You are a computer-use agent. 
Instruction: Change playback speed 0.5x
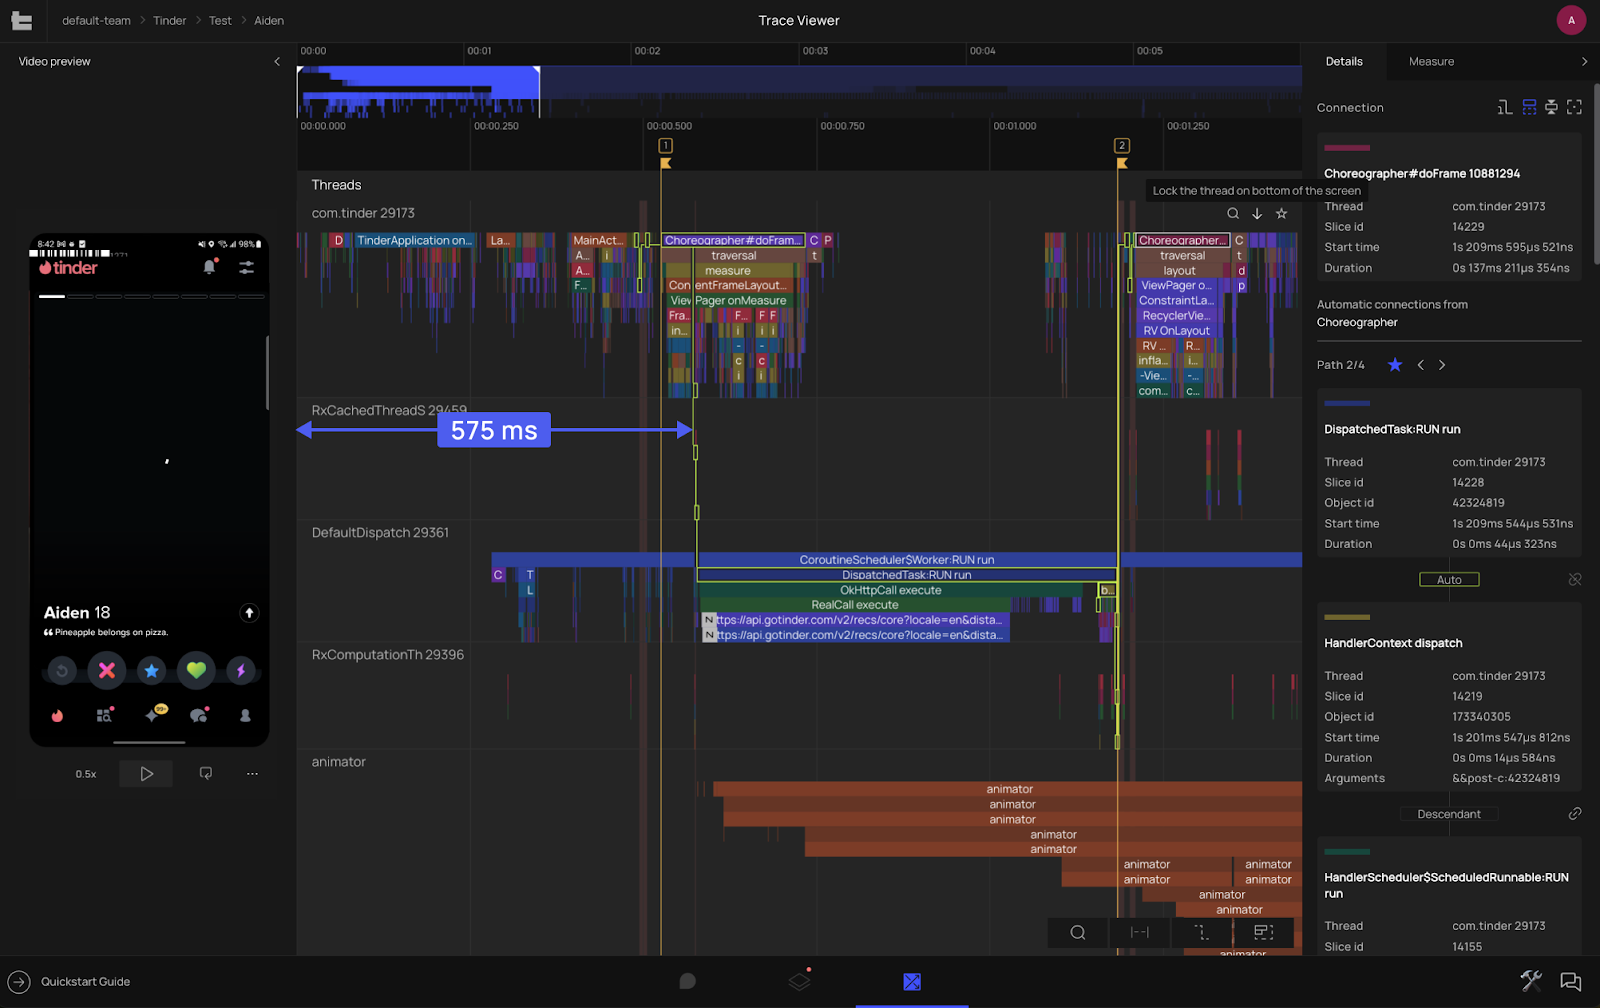coord(86,774)
